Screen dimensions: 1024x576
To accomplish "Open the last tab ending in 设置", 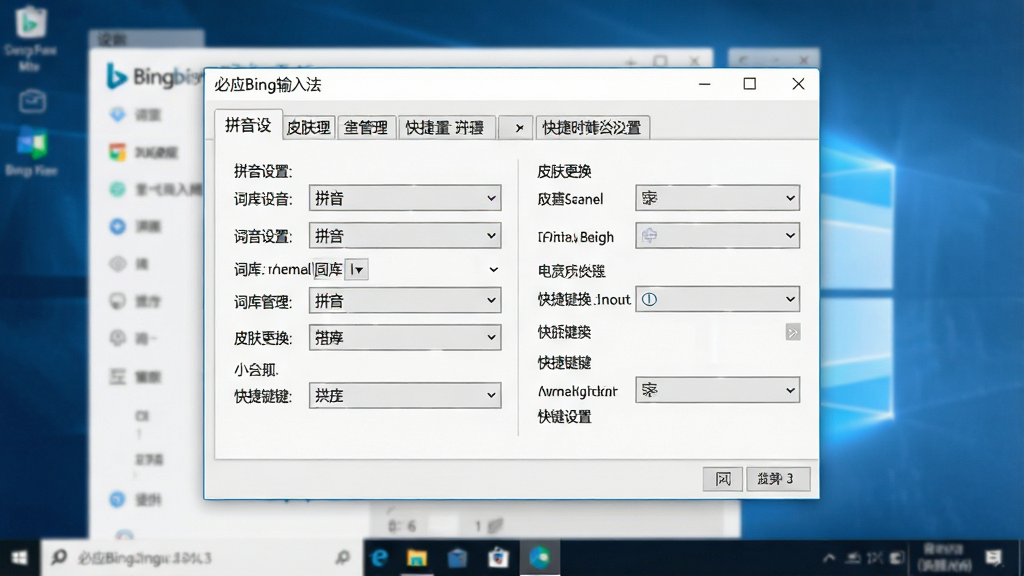I will click(592, 127).
